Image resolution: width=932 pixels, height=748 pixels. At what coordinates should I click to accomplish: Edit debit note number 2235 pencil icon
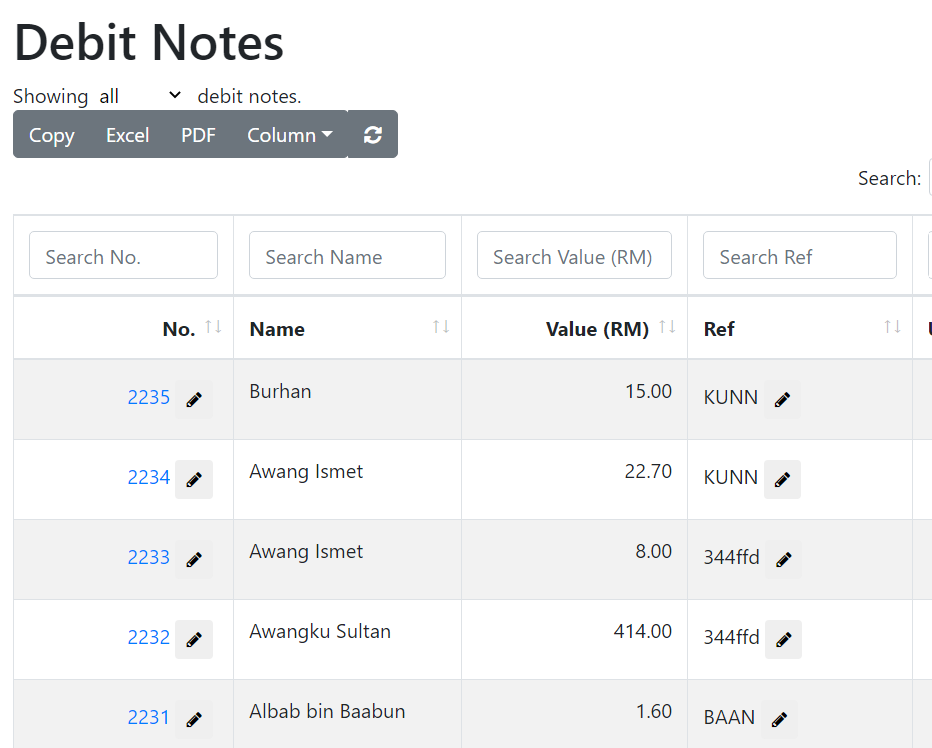tap(194, 399)
